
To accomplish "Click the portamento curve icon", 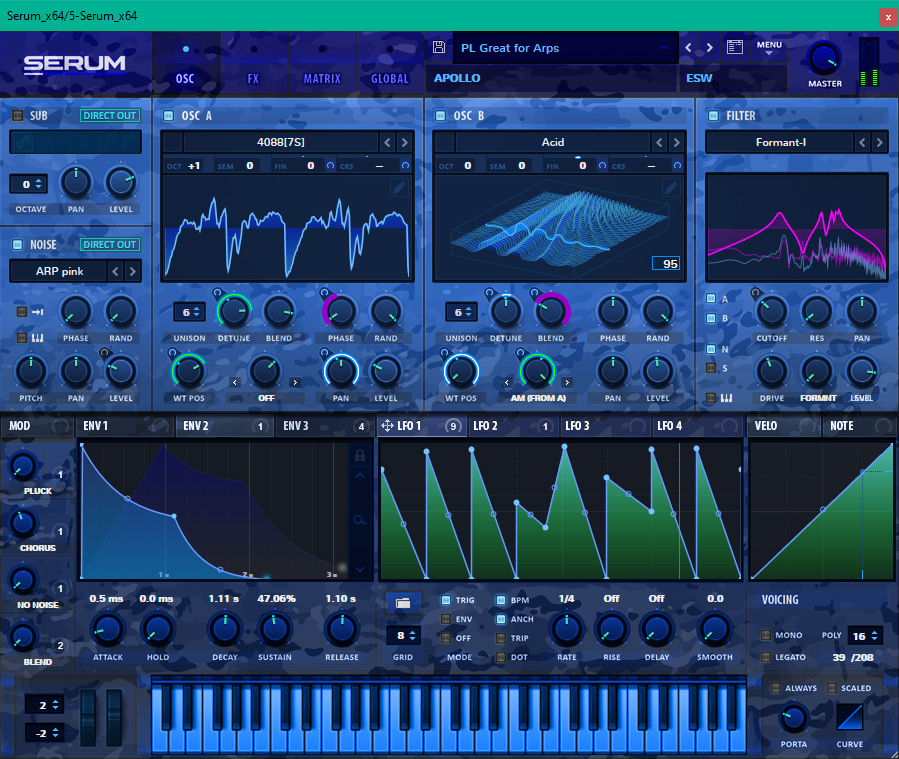I will coord(850,717).
